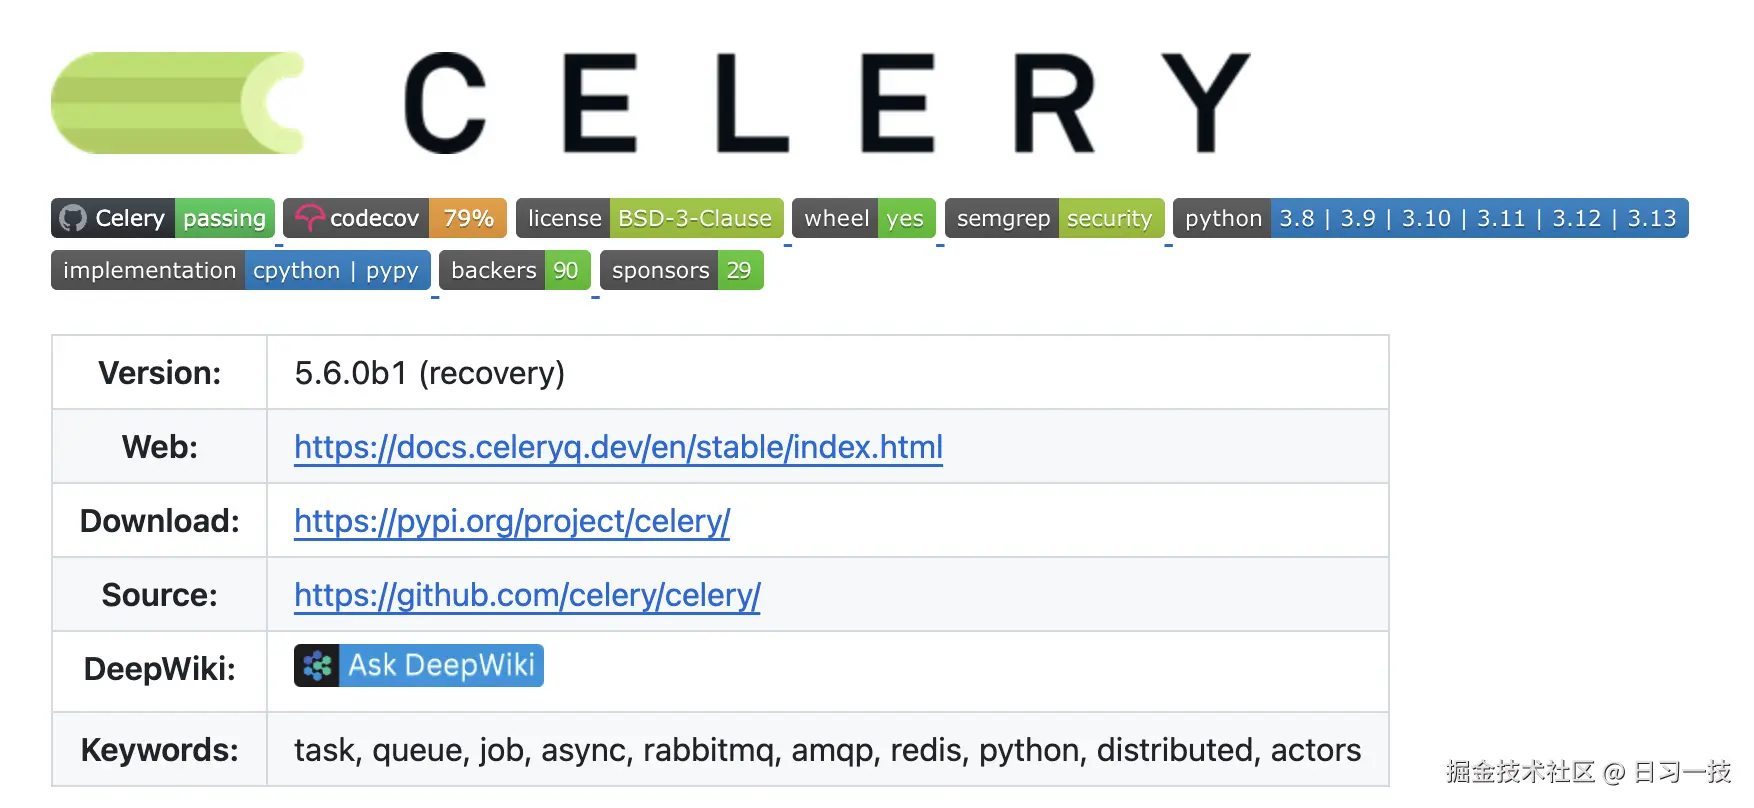Screen dimensions: 1754x808
Task: Open the pypi.org project celery link
Action: pyautogui.click(x=512, y=521)
